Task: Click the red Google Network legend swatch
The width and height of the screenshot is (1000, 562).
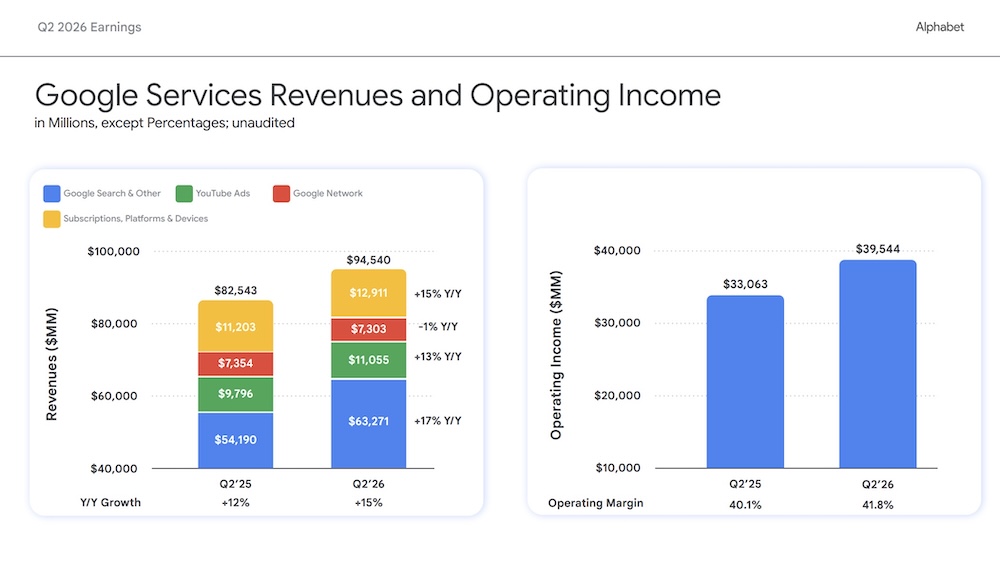Action: (281, 193)
